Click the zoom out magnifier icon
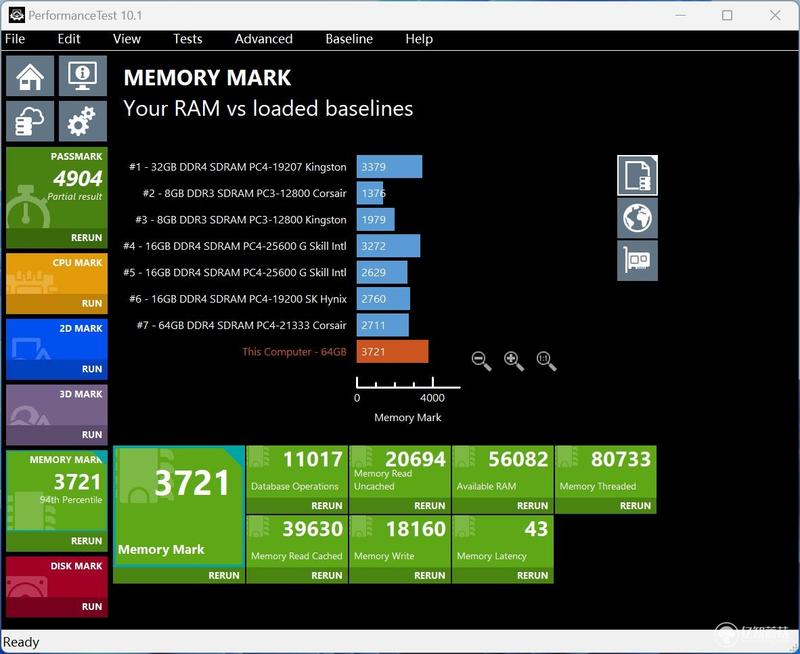 pyautogui.click(x=481, y=361)
